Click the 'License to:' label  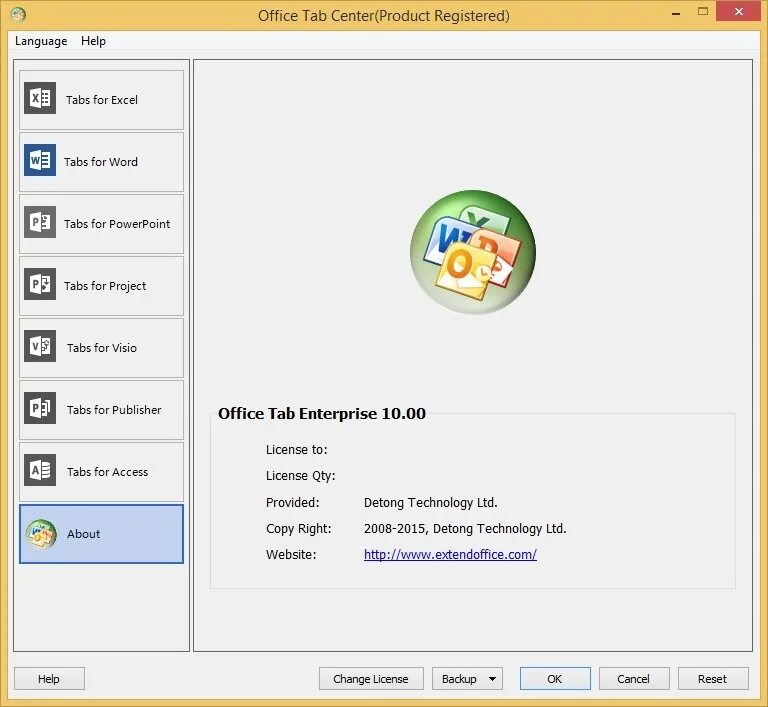(296, 450)
